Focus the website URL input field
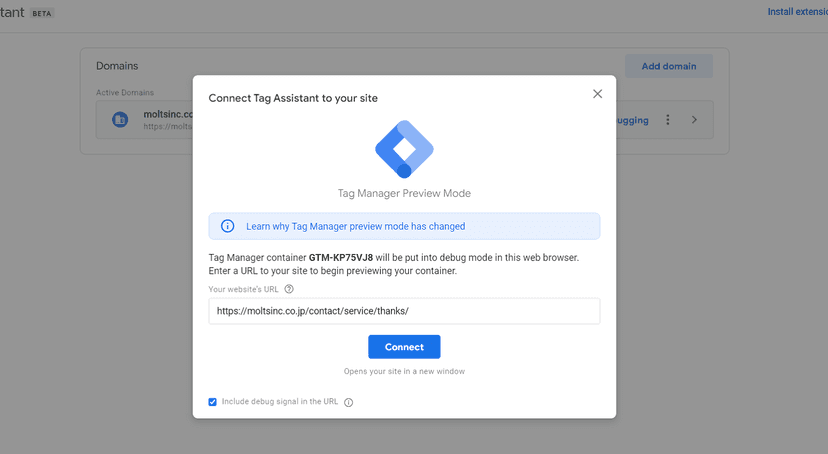 click(x=404, y=311)
